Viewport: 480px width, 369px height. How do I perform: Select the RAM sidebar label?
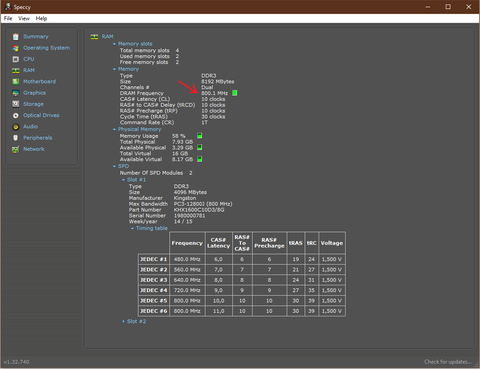(x=29, y=70)
